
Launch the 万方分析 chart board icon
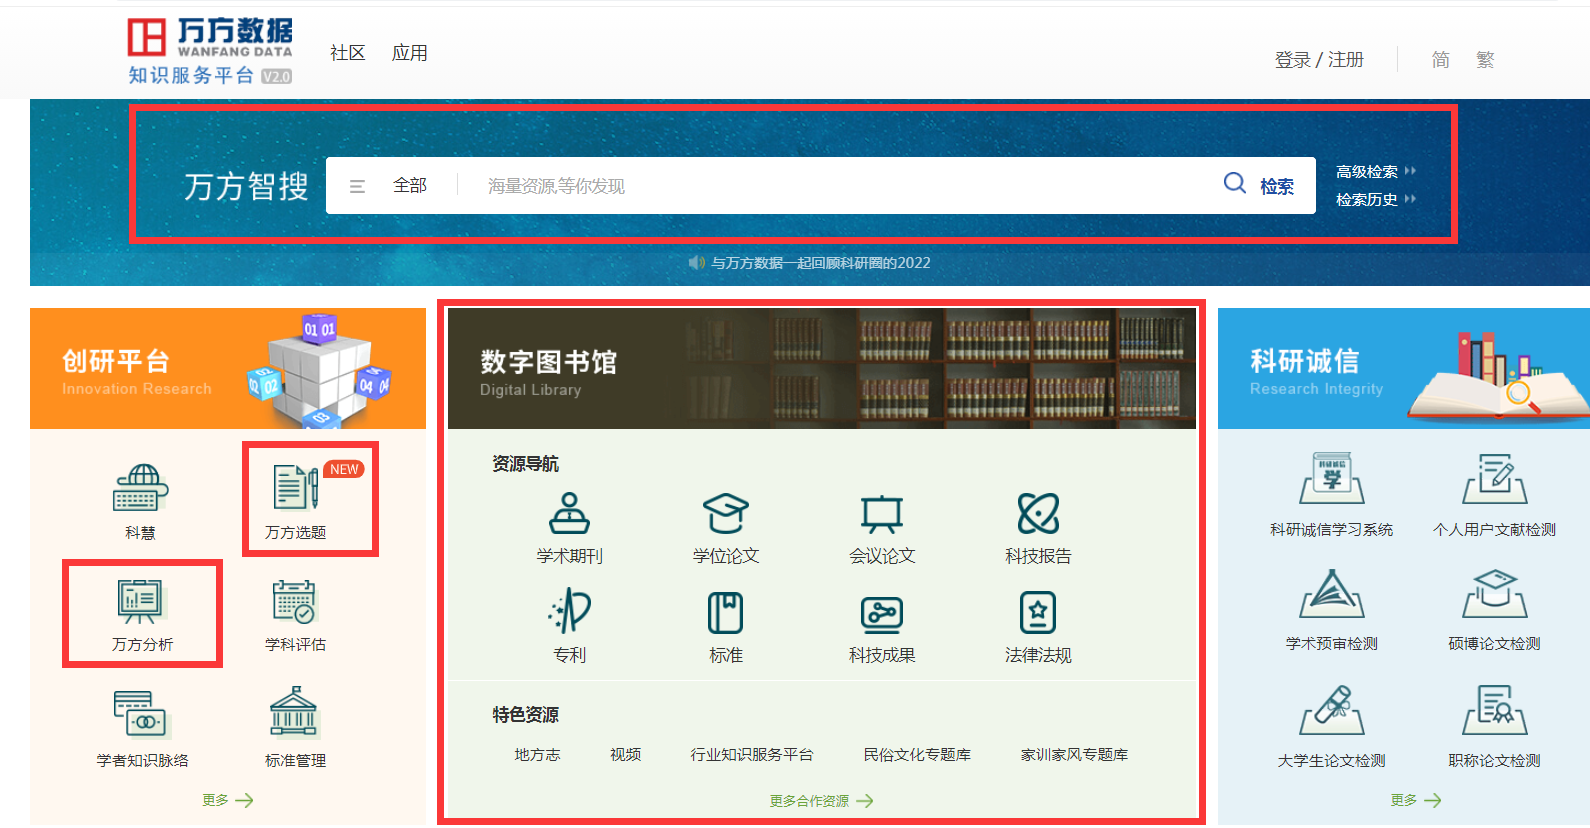pyautogui.click(x=140, y=602)
